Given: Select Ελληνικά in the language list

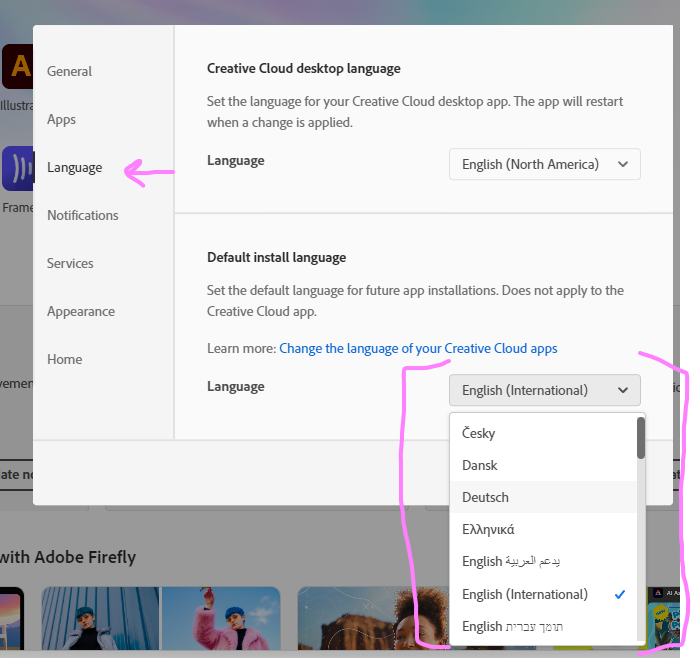Looking at the screenshot, I should tap(543, 530).
